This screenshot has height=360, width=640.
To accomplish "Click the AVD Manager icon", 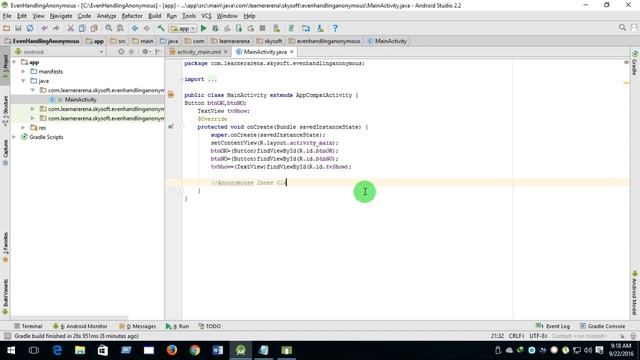I will point(277,28).
